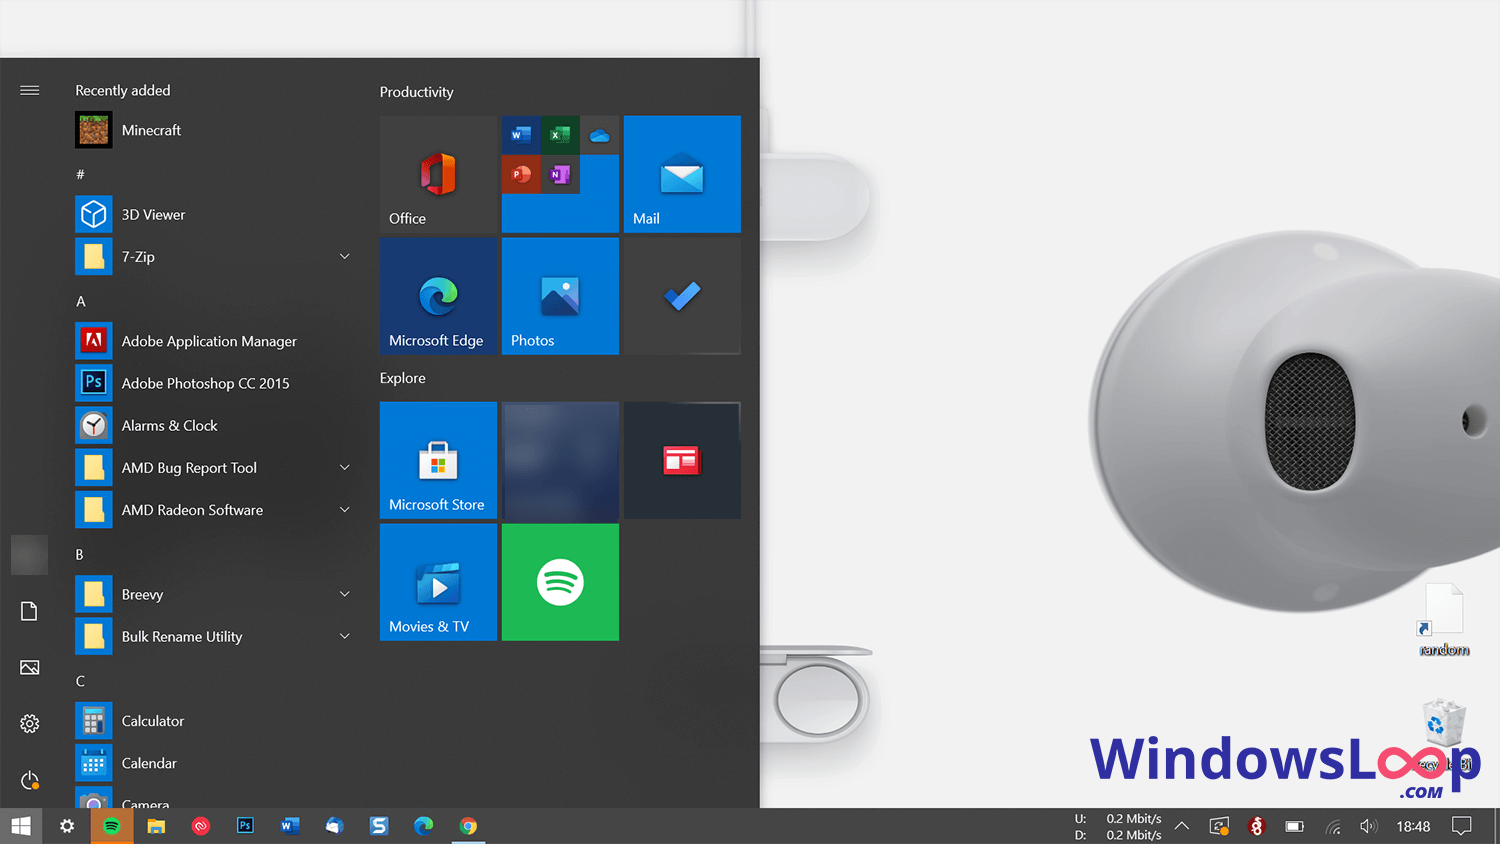1500x844 pixels.
Task: Select the "random" shortcut on the desktop
Action: pos(1444,621)
